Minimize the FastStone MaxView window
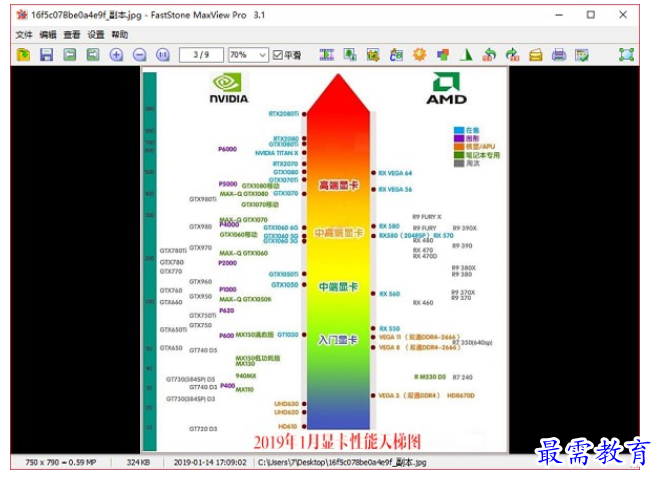This screenshot has width=659, height=484. [x=559, y=15]
